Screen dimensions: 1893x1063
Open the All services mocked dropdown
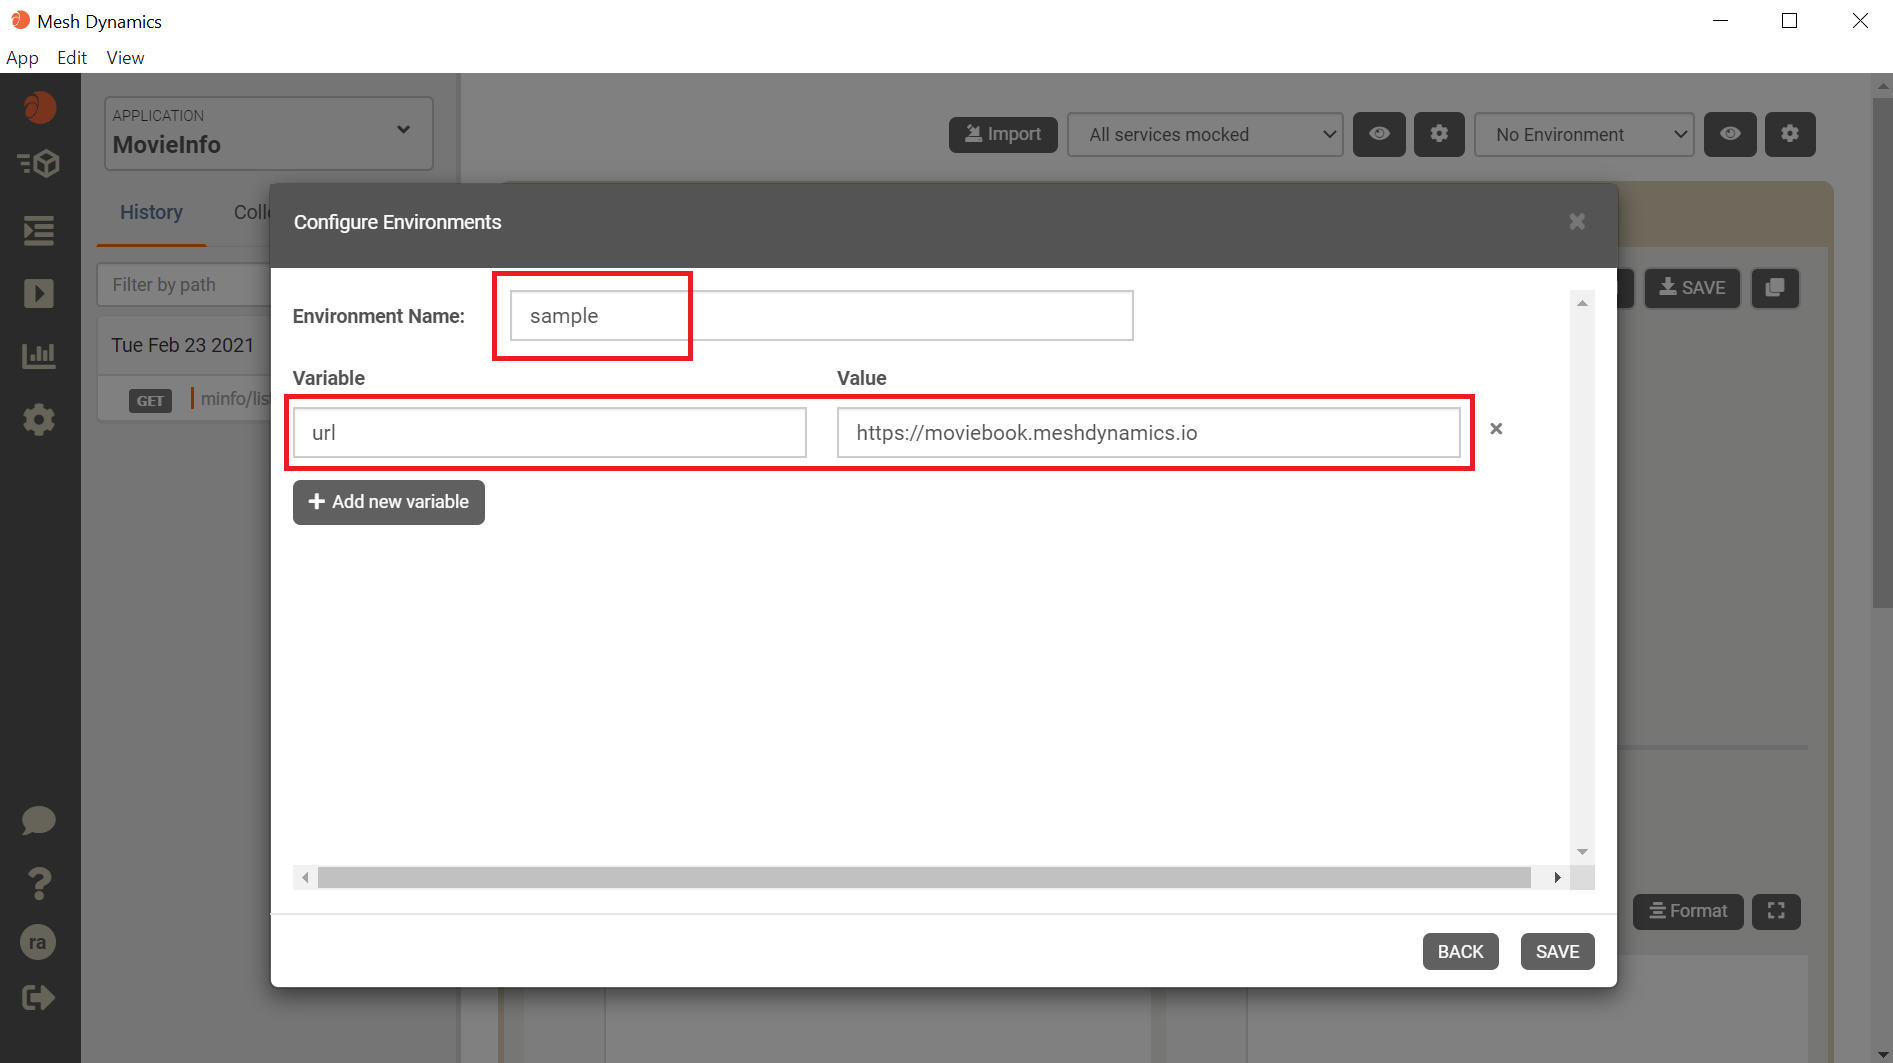click(1205, 134)
